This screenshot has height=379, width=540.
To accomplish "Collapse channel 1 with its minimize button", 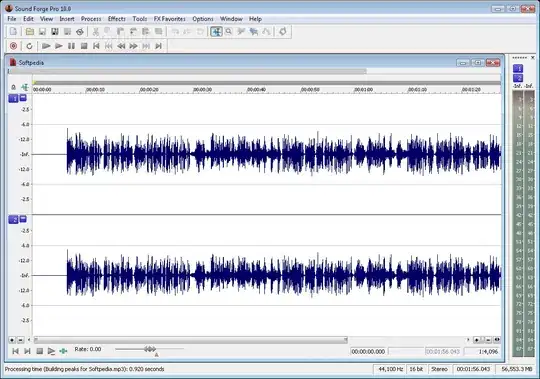I will [23, 98].
